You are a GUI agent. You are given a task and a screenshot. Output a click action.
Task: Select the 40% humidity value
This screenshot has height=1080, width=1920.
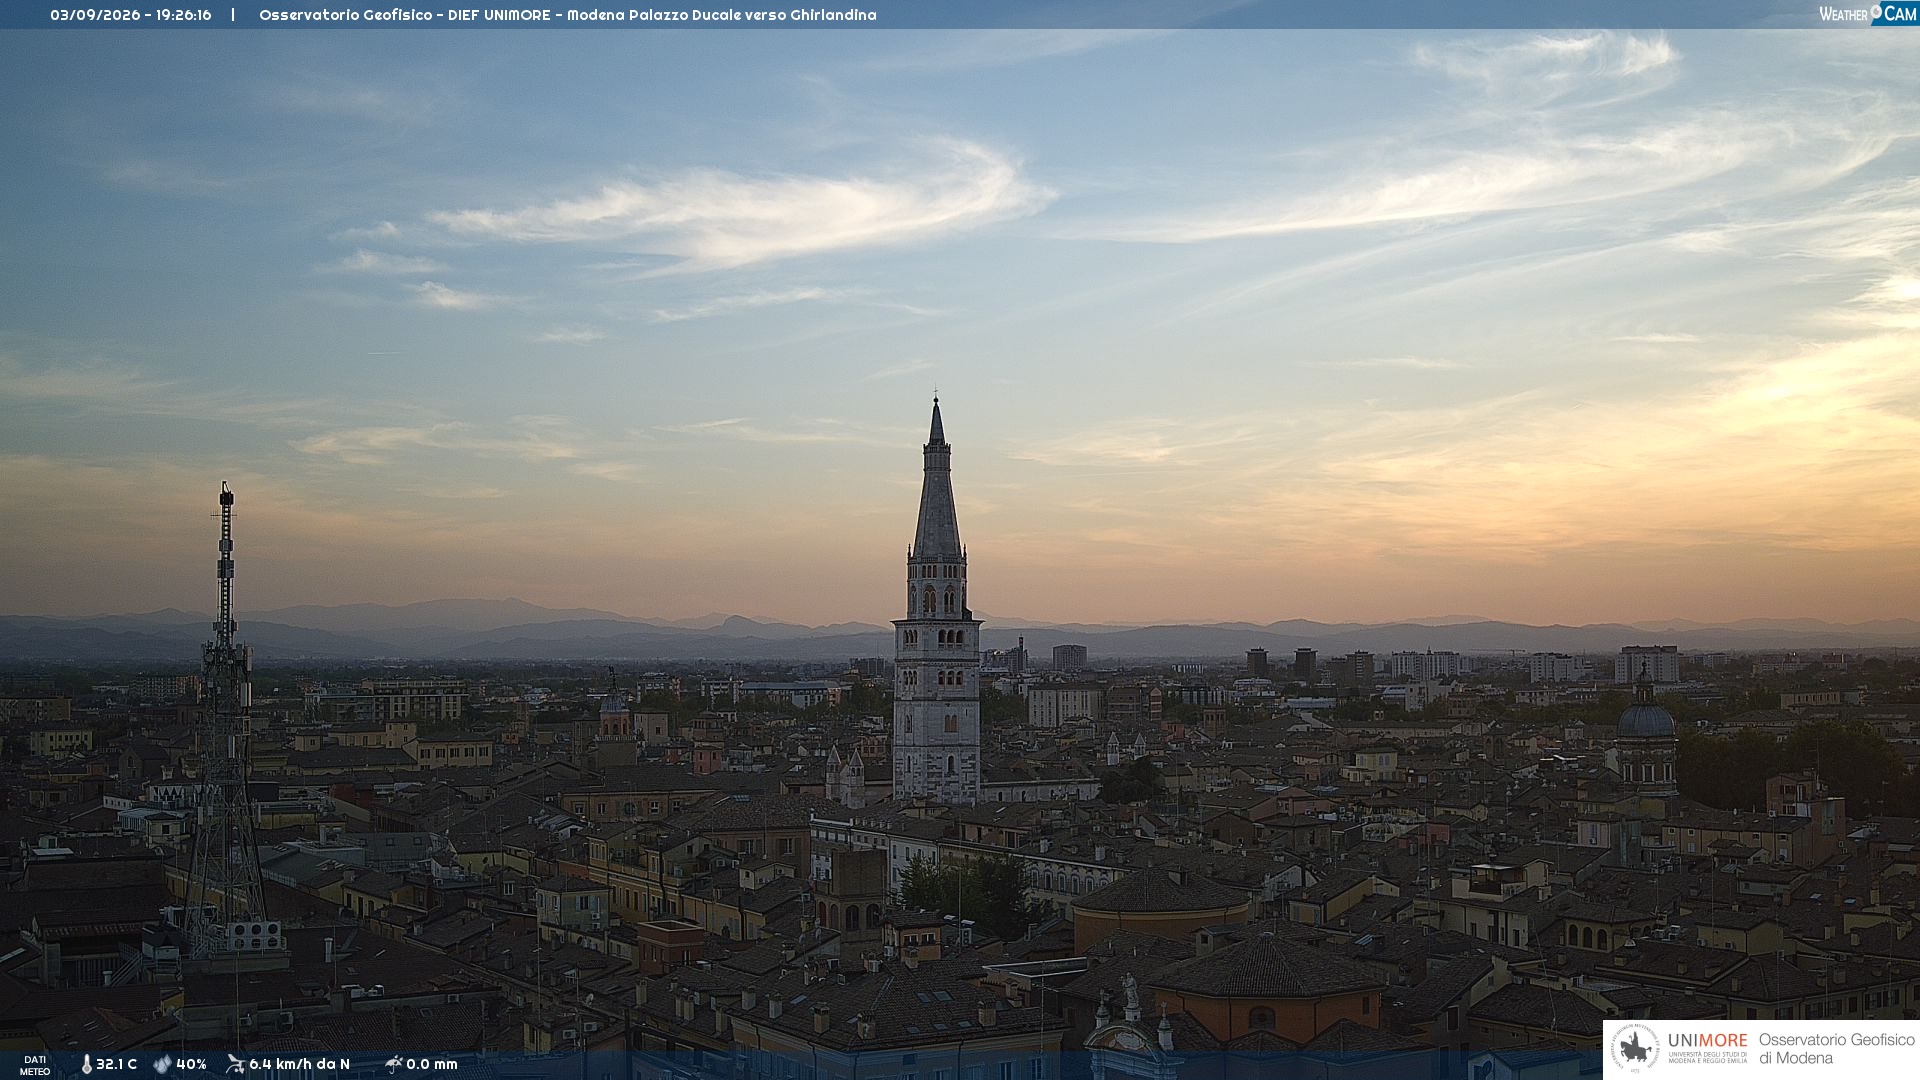tap(191, 1064)
